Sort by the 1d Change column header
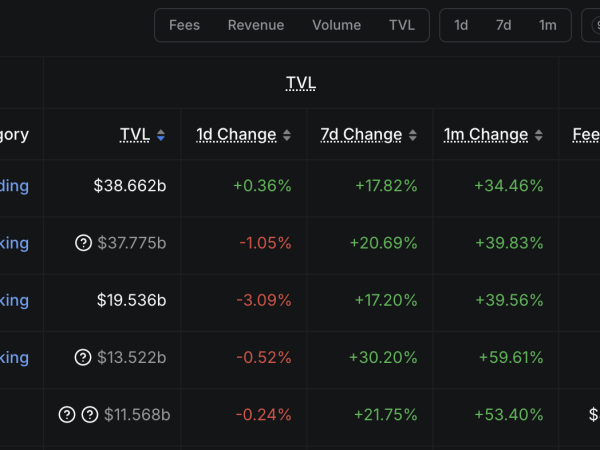Screen dimensions: 600x450 click(x=236, y=135)
